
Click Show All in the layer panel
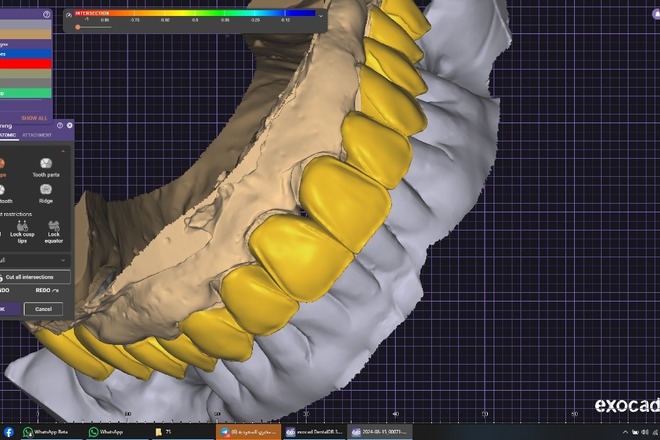tap(34, 117)
